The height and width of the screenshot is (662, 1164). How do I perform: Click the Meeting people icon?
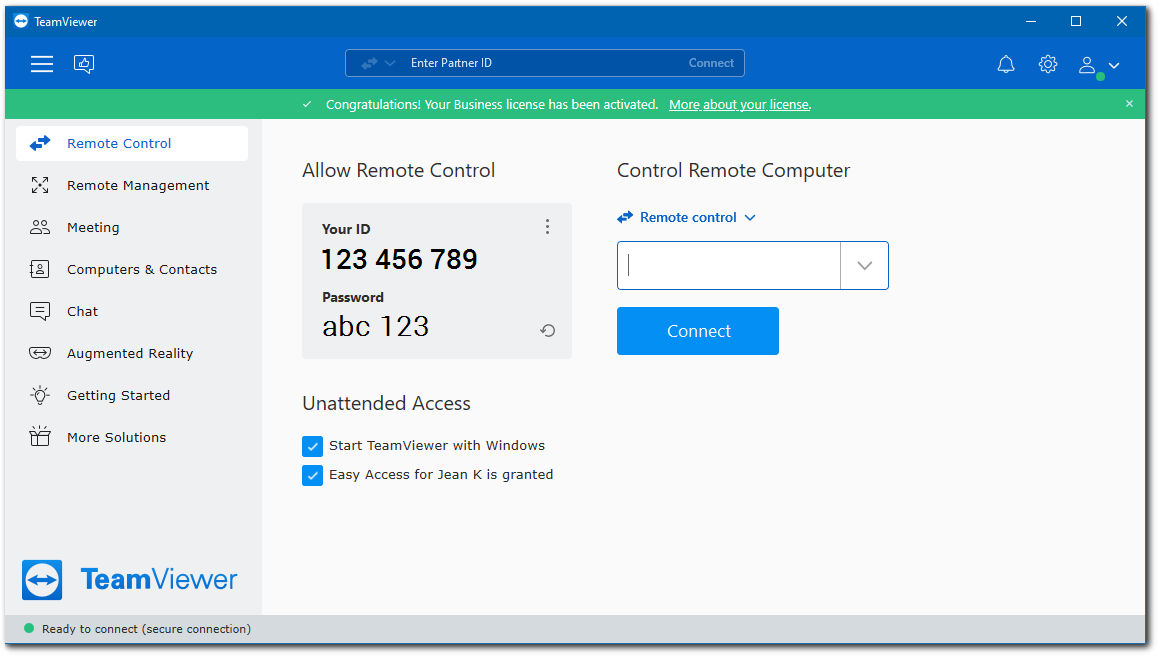point(40,227)
